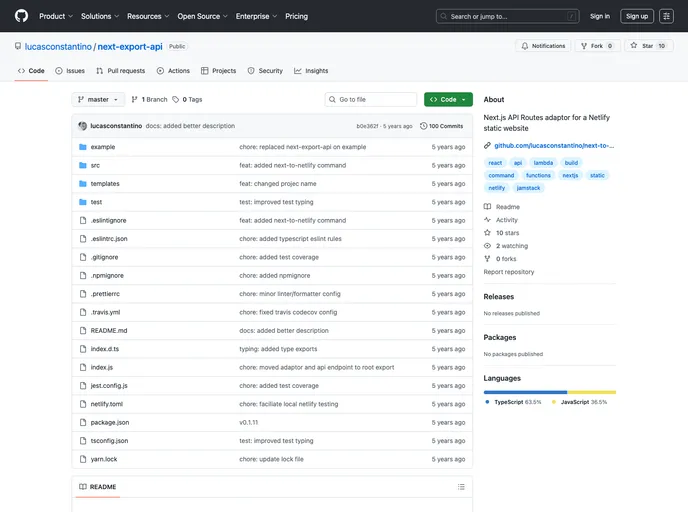This screenshot has height=512, width=688.
Task: Click the link icon beside repository website URL
Action: coord(487,146)
